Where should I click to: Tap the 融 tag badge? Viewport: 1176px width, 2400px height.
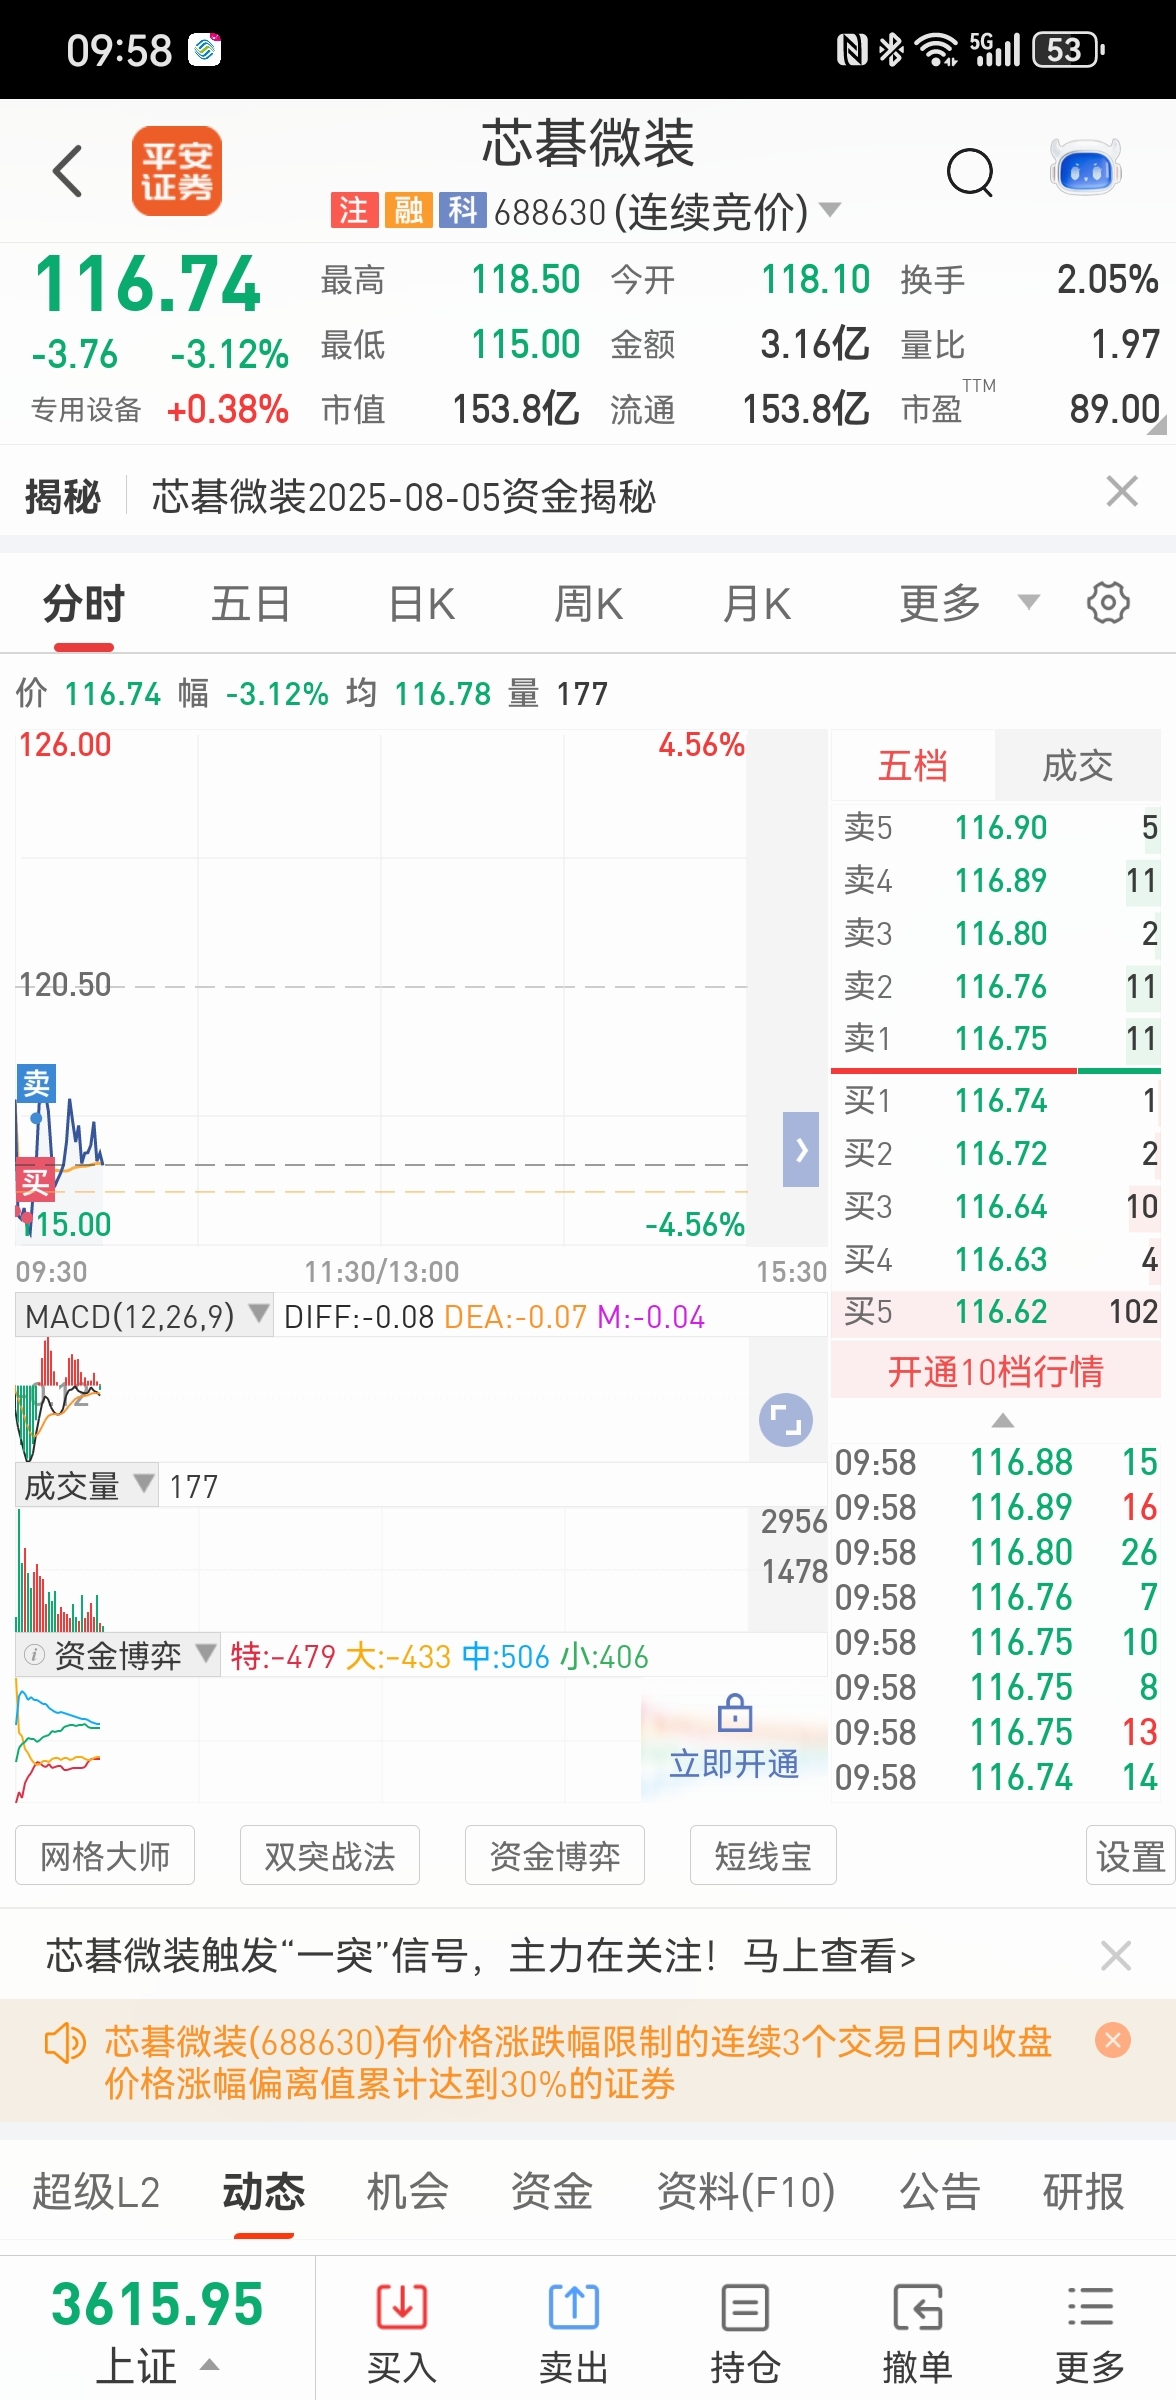[x=409, y=210]
